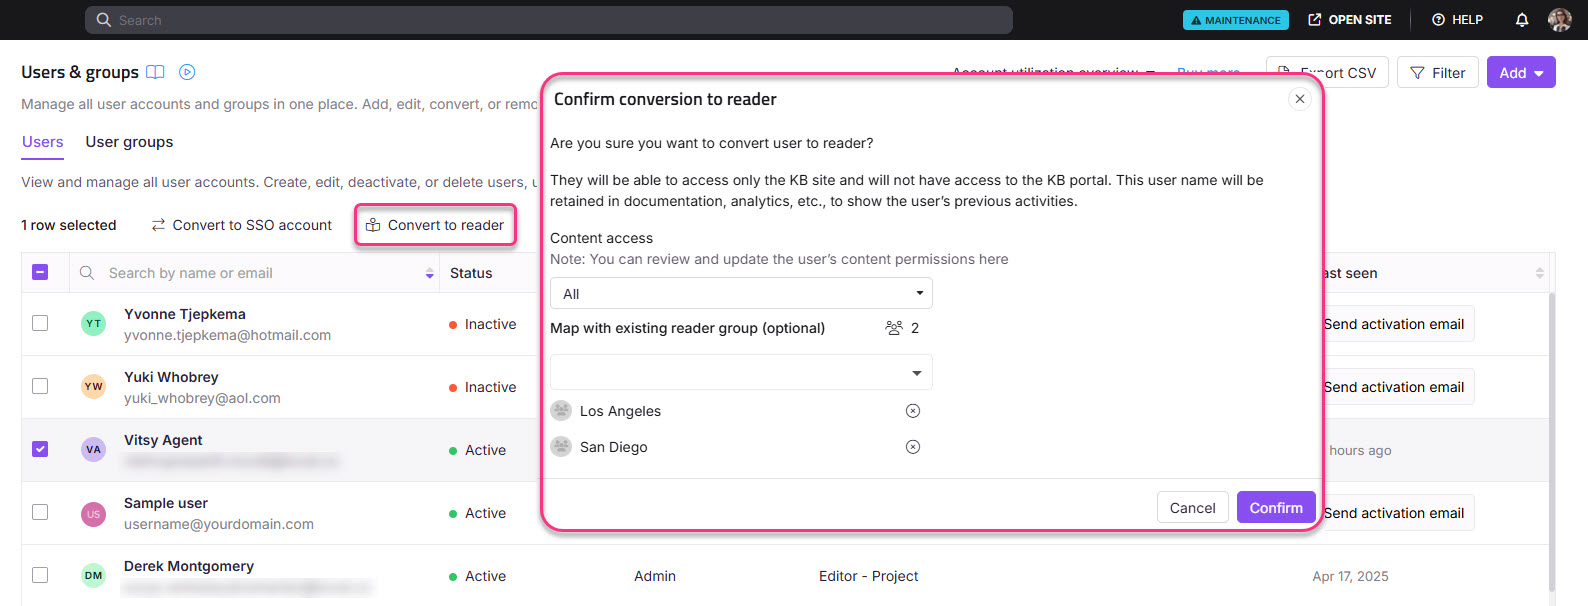This screenshot has height=606, width=1588.
Task: Click the Editor - Project cell
Action: tap(868, 576)
